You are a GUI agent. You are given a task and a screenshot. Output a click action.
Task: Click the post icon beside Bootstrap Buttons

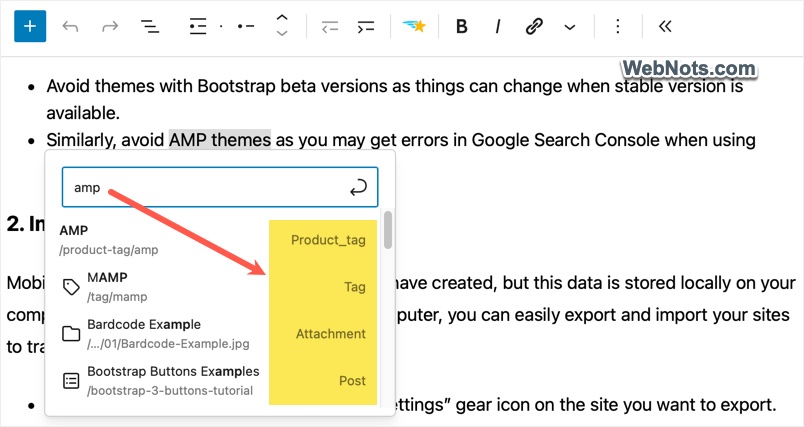[71, 381]
